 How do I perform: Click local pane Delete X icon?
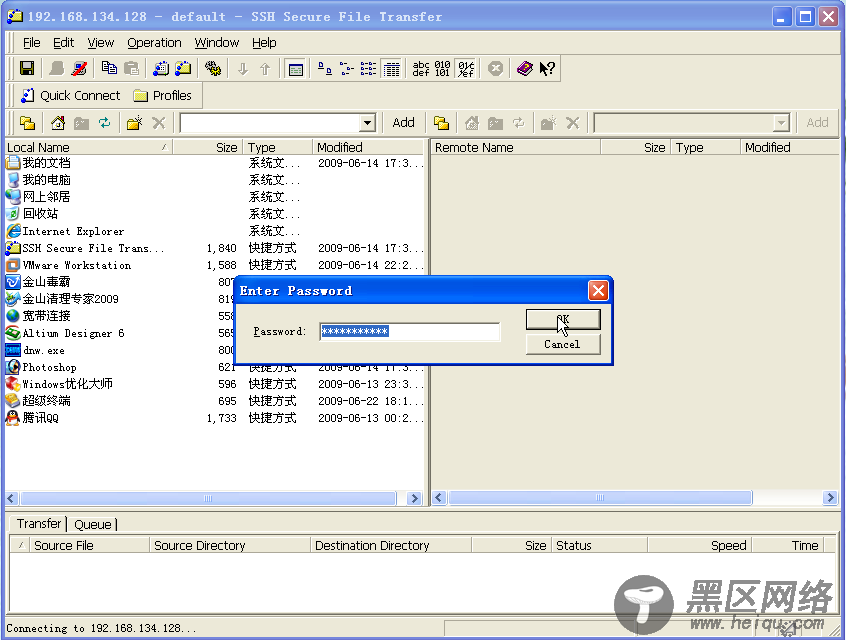pyautogui.click(x=158, y=123)
